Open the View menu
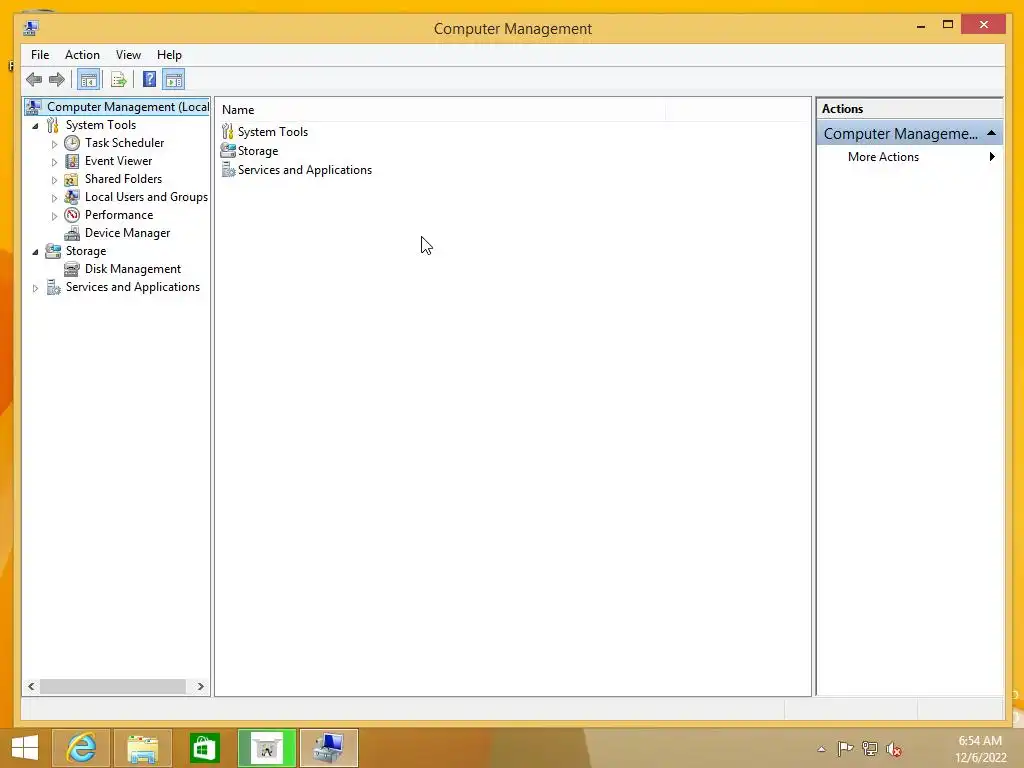The image size is (1024, 768). click(128, 55)
